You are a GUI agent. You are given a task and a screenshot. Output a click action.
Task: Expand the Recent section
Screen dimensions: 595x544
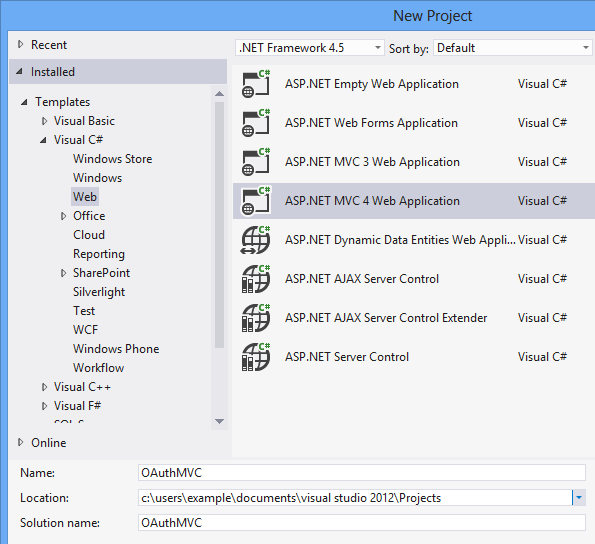click(20, 44)
